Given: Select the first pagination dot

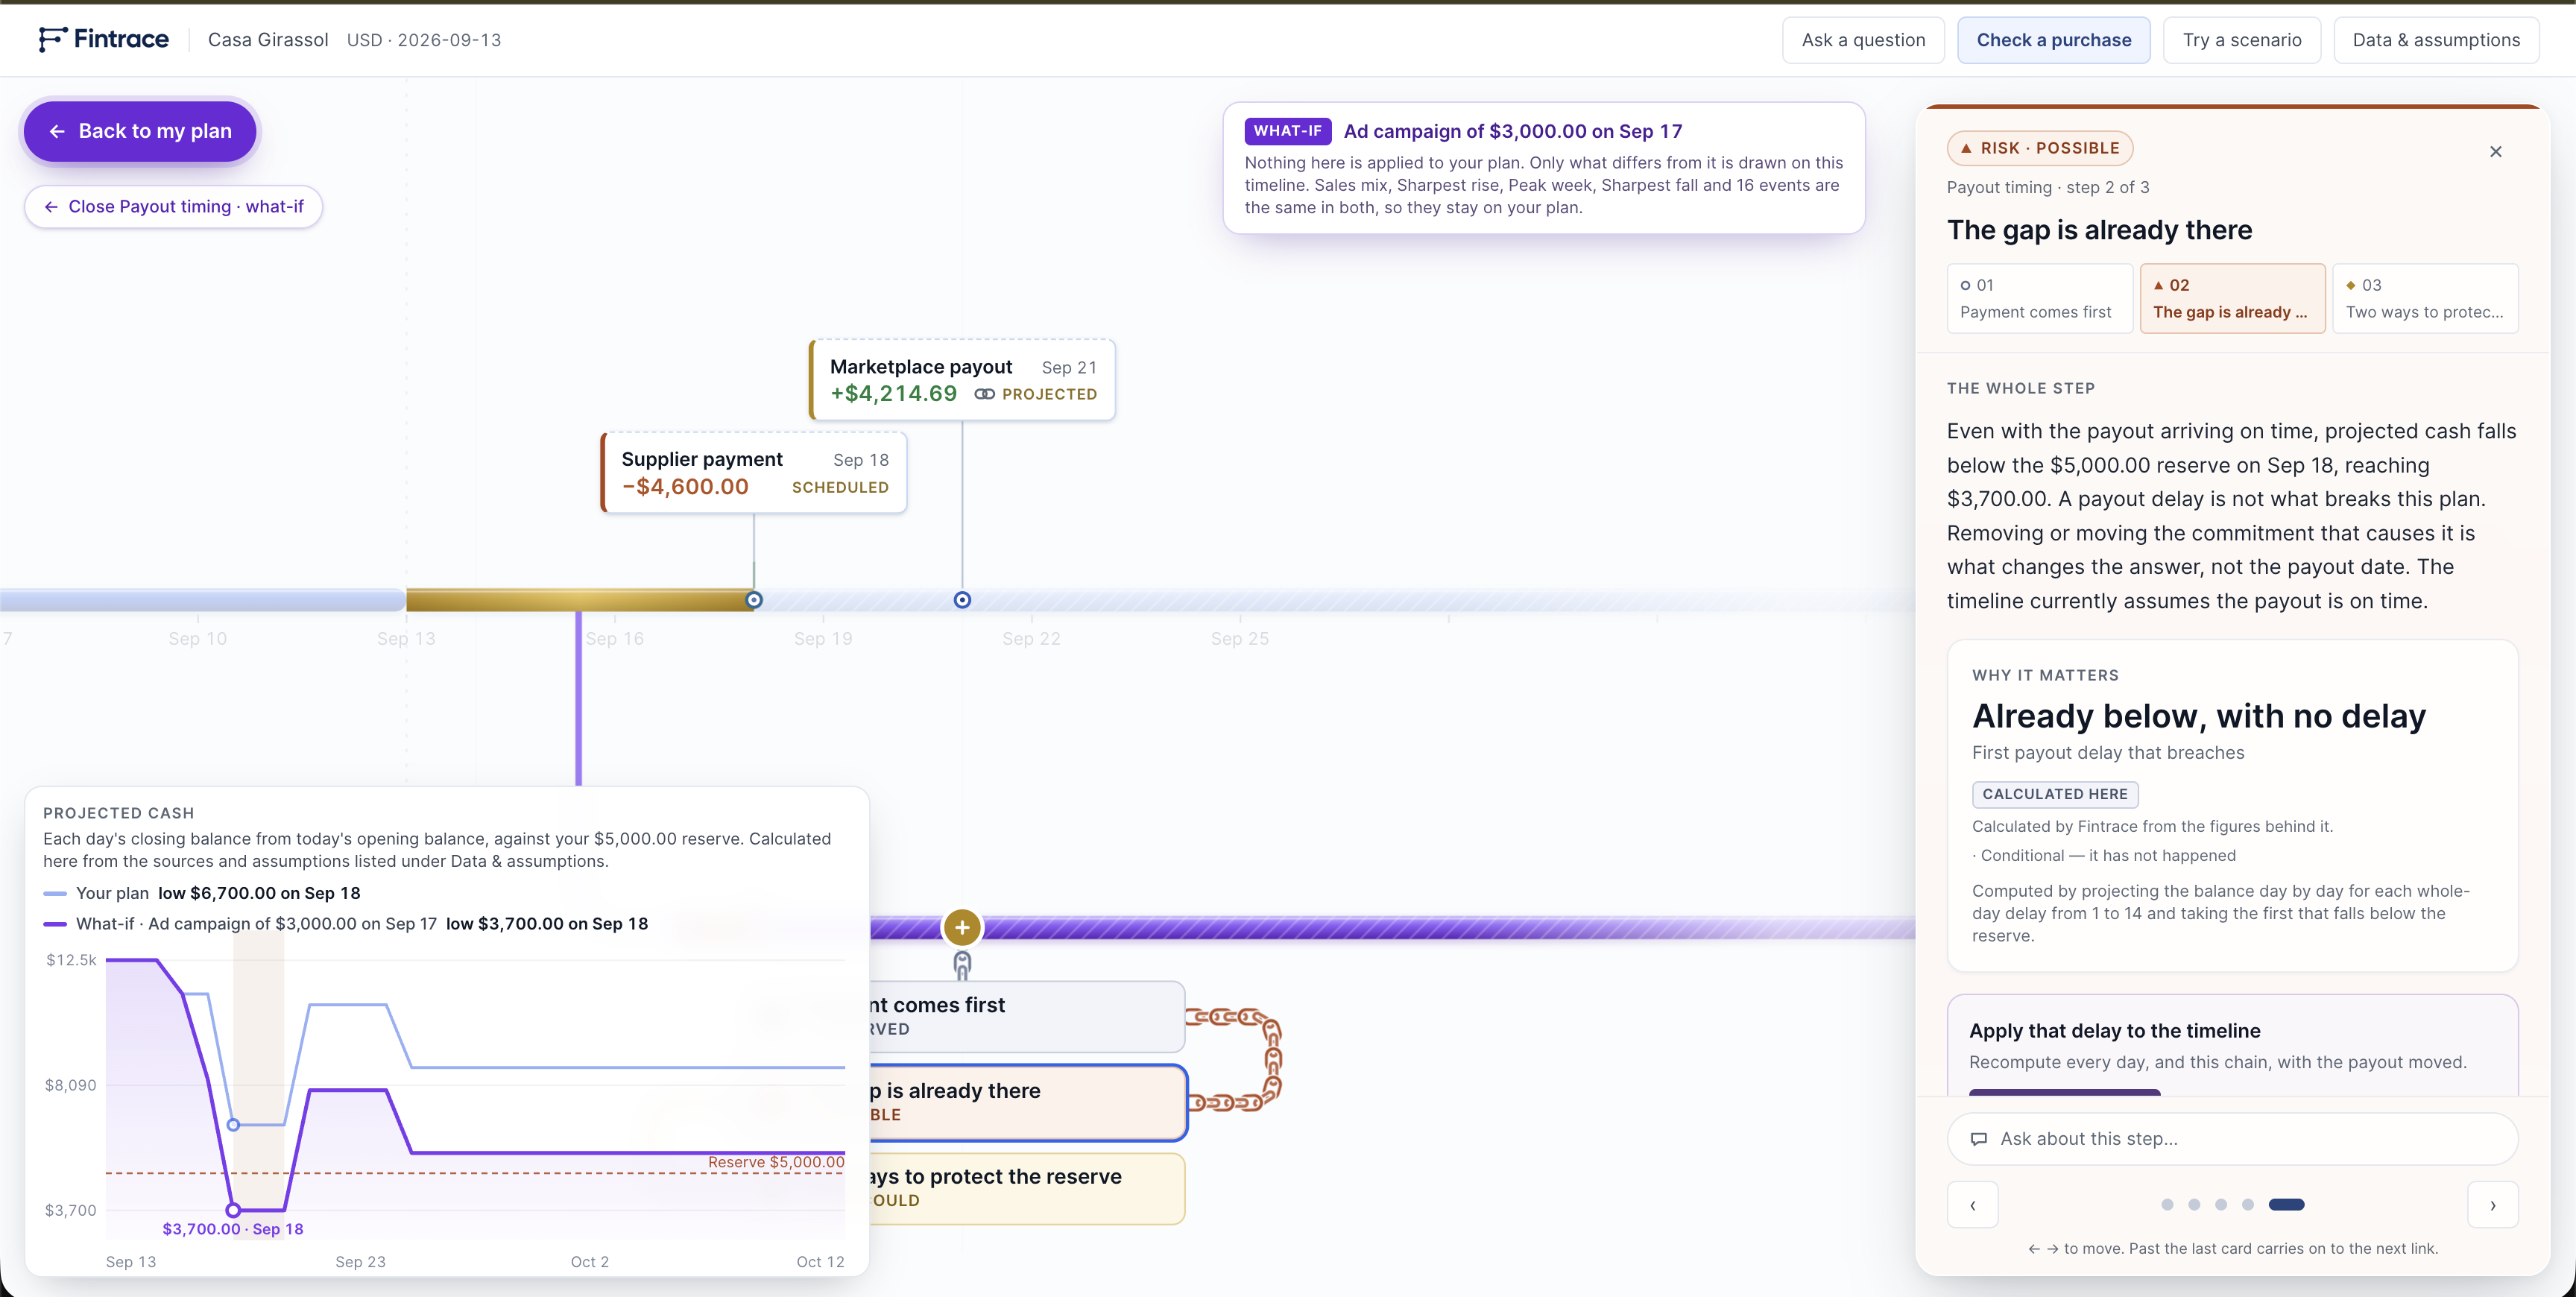Looking at the screenshot, I should tap(2167, 1205).
